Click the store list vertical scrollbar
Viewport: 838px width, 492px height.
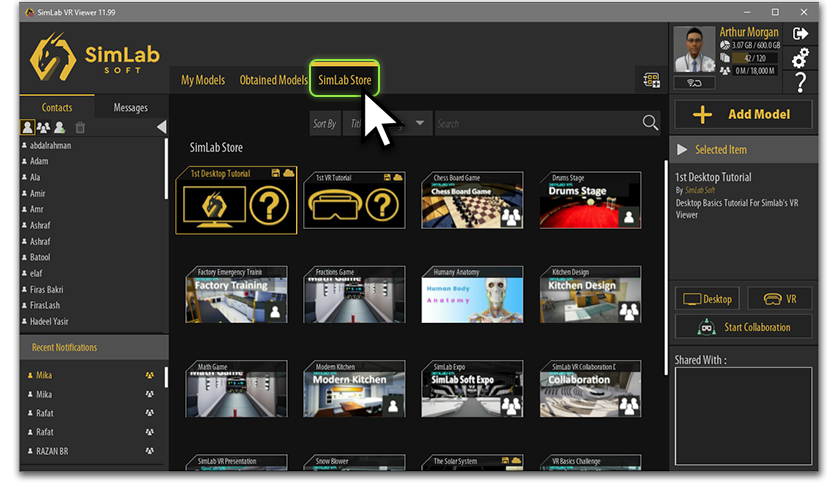(665, 267)
